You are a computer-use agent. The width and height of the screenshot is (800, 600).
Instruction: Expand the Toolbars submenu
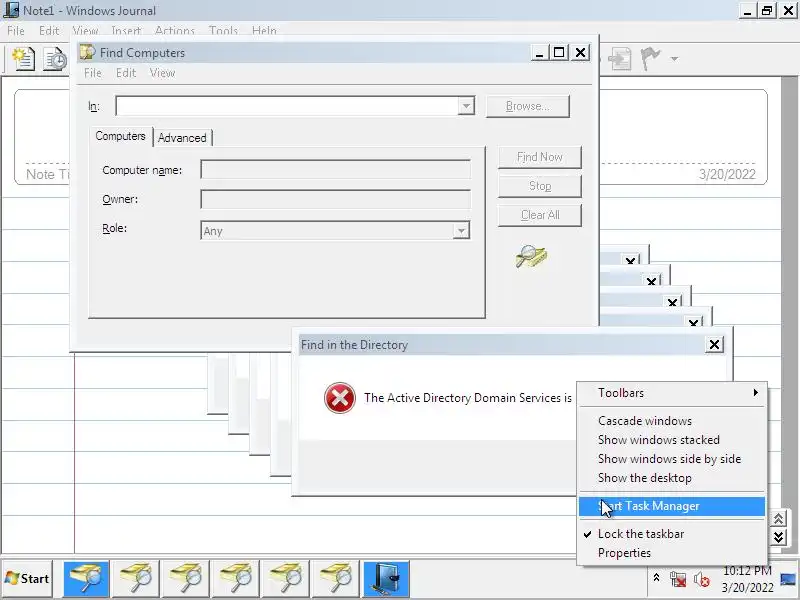pos(672,393)
